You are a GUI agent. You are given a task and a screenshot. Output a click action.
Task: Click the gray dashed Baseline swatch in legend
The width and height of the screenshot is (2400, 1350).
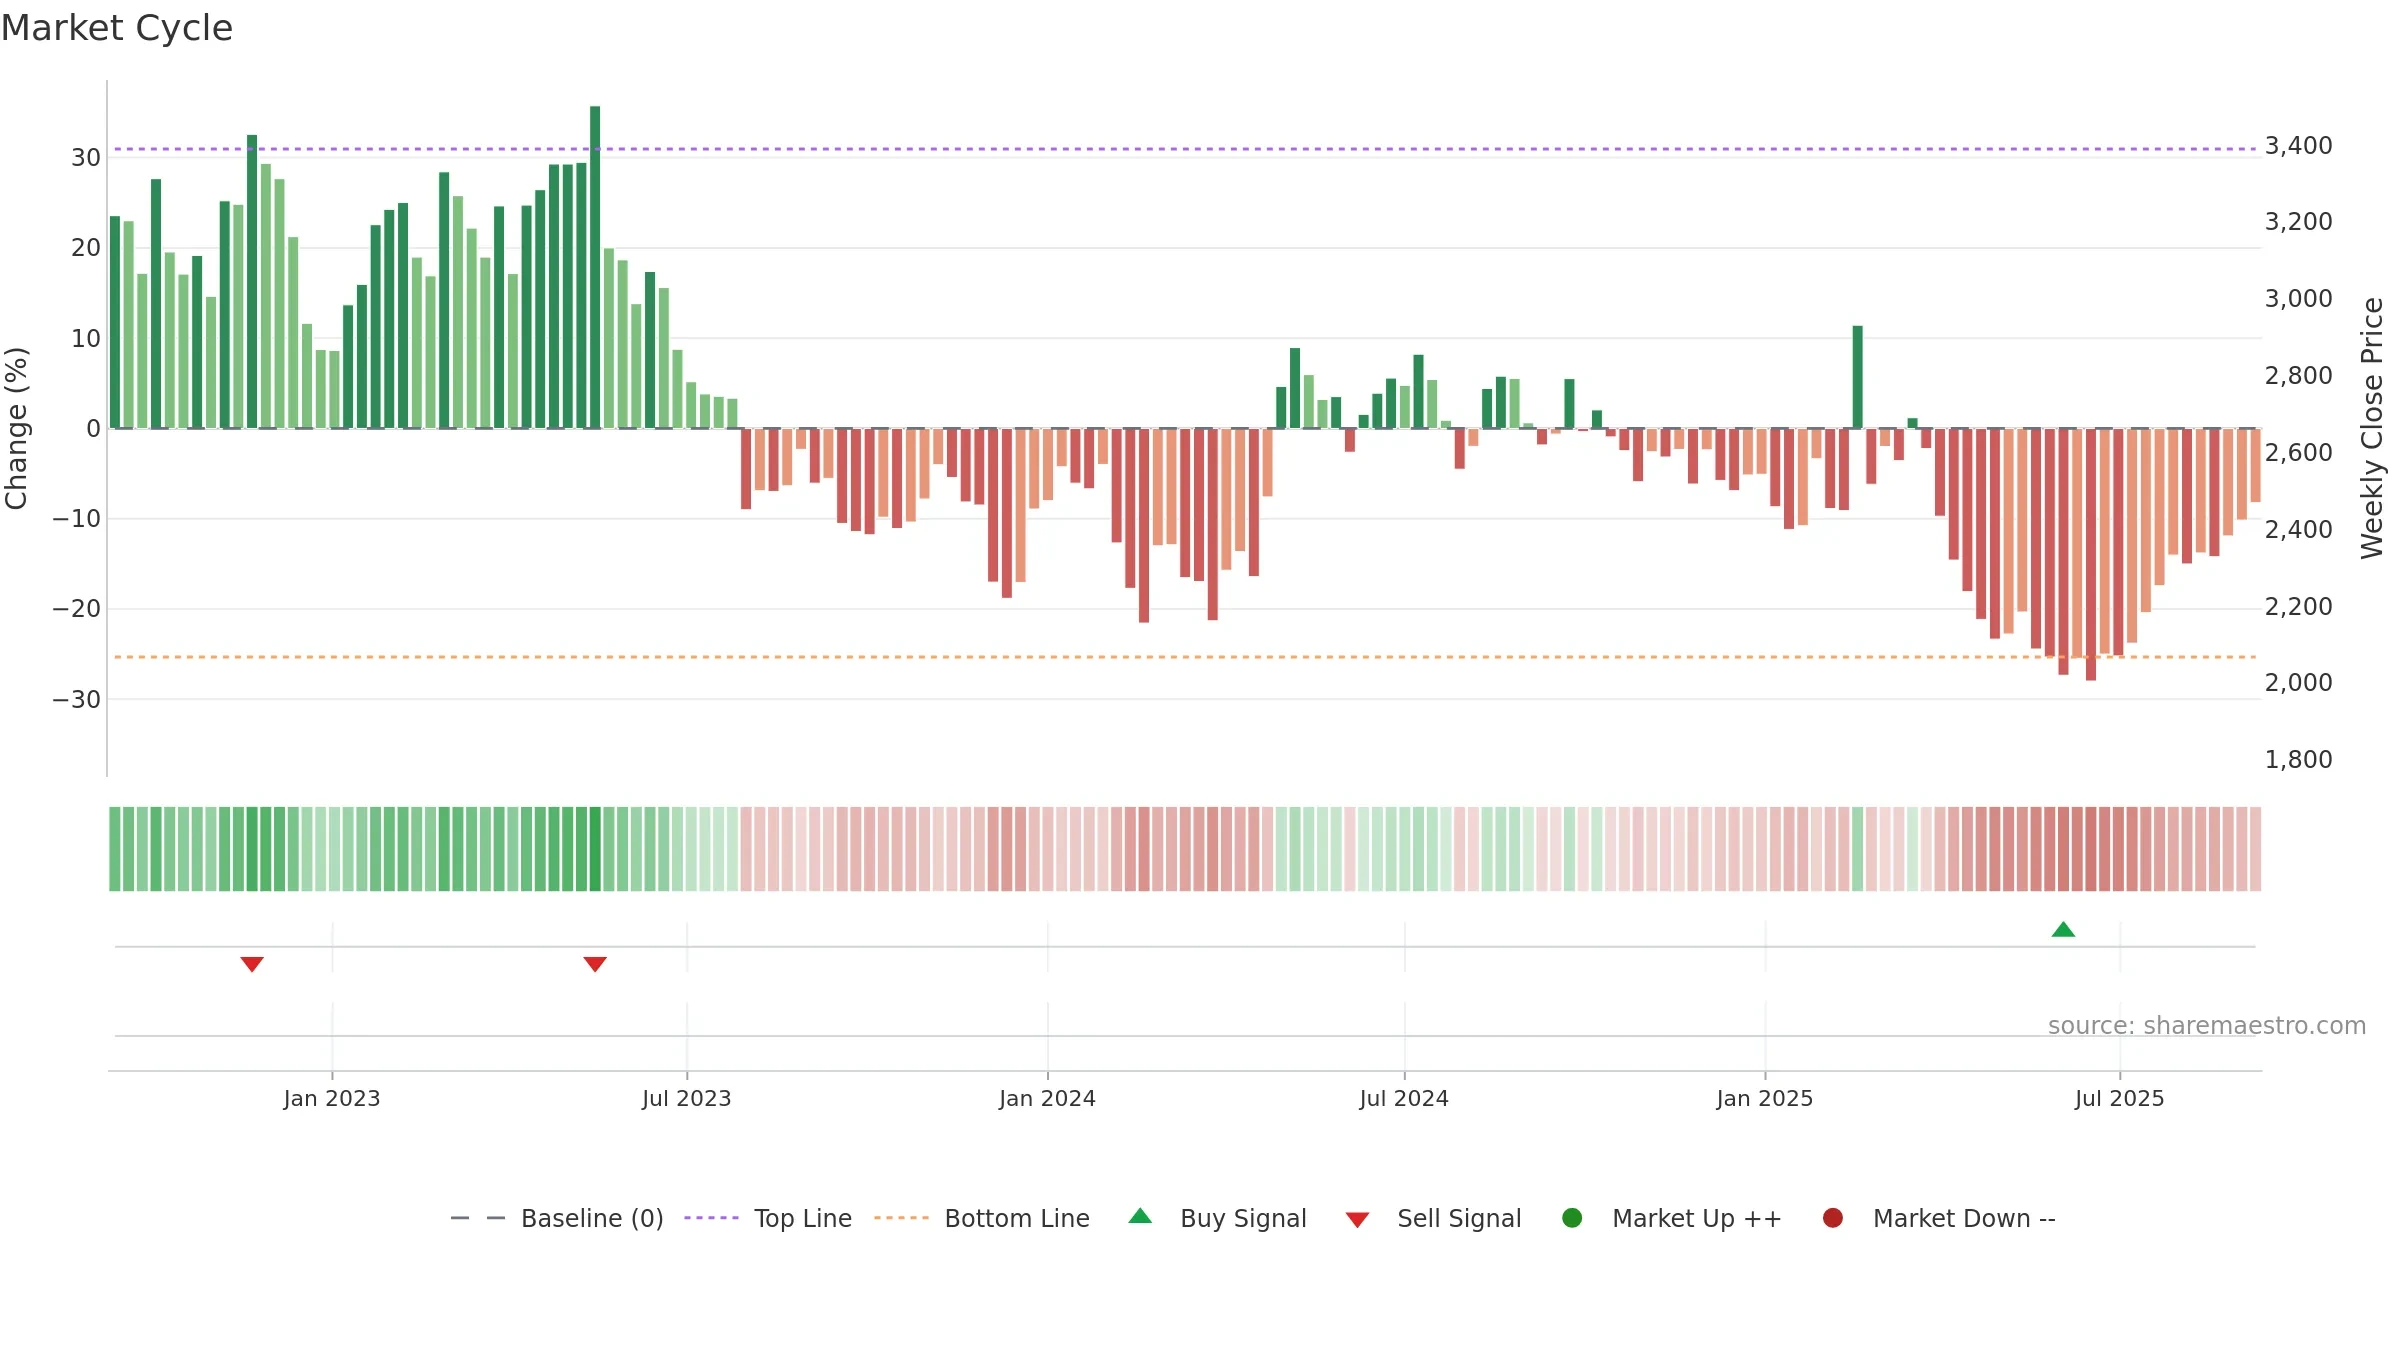(x=478, y=1218)
